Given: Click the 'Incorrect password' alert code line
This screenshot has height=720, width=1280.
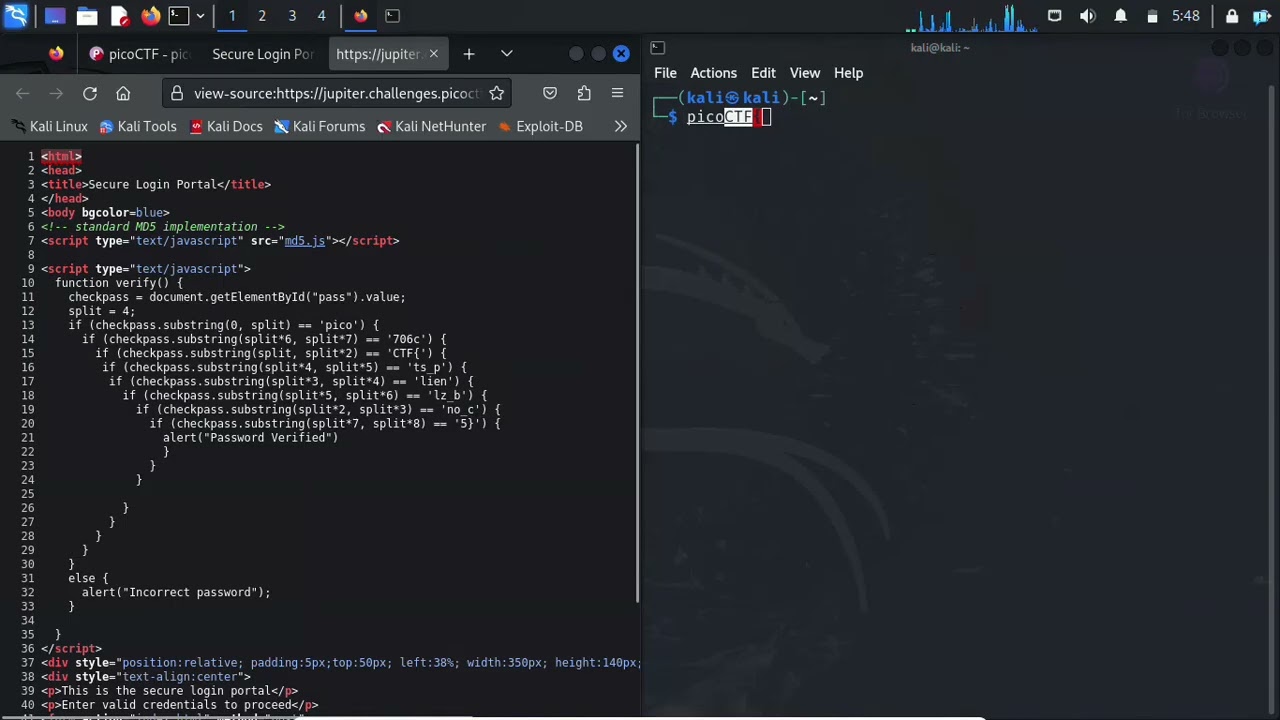Looking at the screenshot, I should coord(176,592).
